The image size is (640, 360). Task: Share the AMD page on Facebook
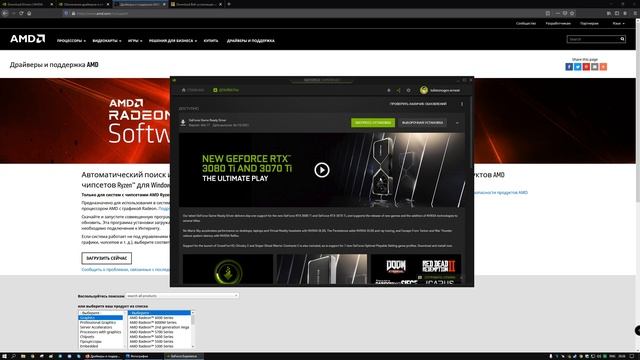pyautogui.click(x=569, y=67)
